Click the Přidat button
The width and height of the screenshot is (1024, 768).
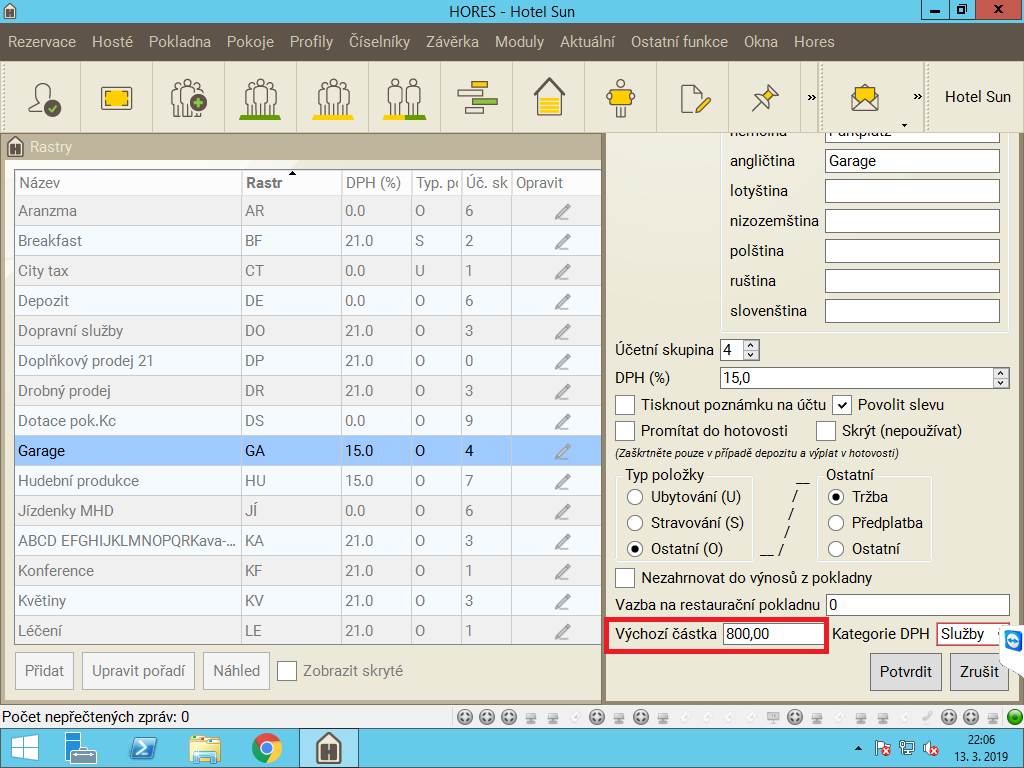[x=44, y=671]
